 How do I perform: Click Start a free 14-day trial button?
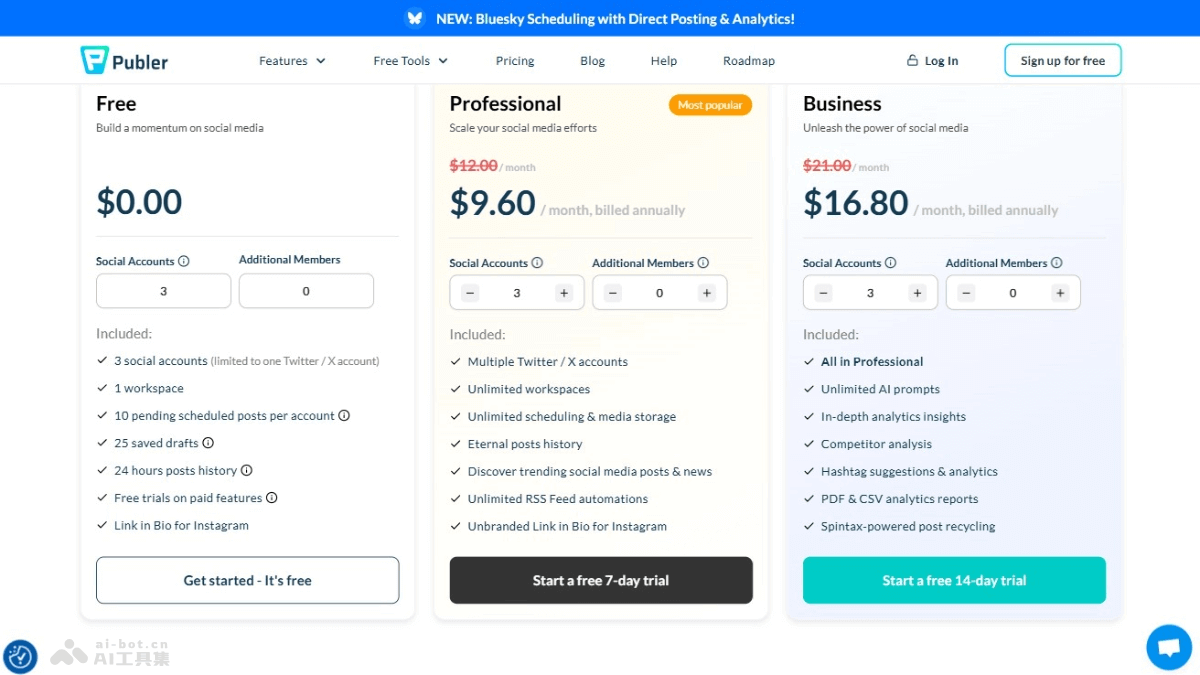pyautogui.click(x=954, y=580)
